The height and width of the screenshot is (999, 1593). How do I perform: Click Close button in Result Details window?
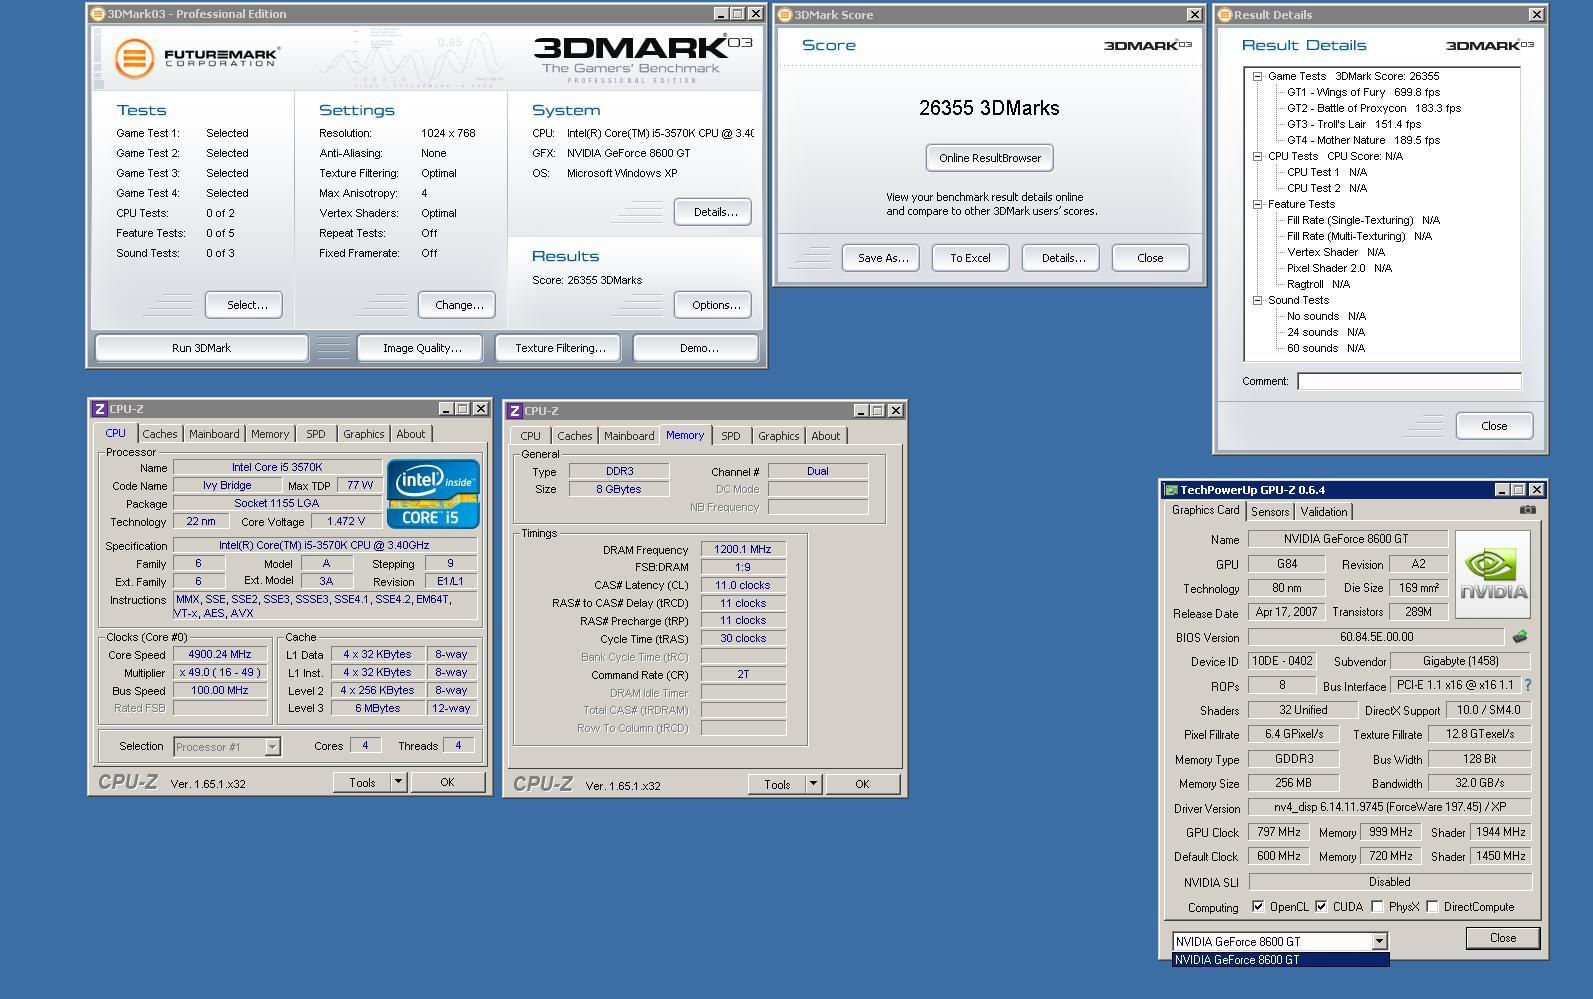pyautogui.click(x=1494, y=426)
